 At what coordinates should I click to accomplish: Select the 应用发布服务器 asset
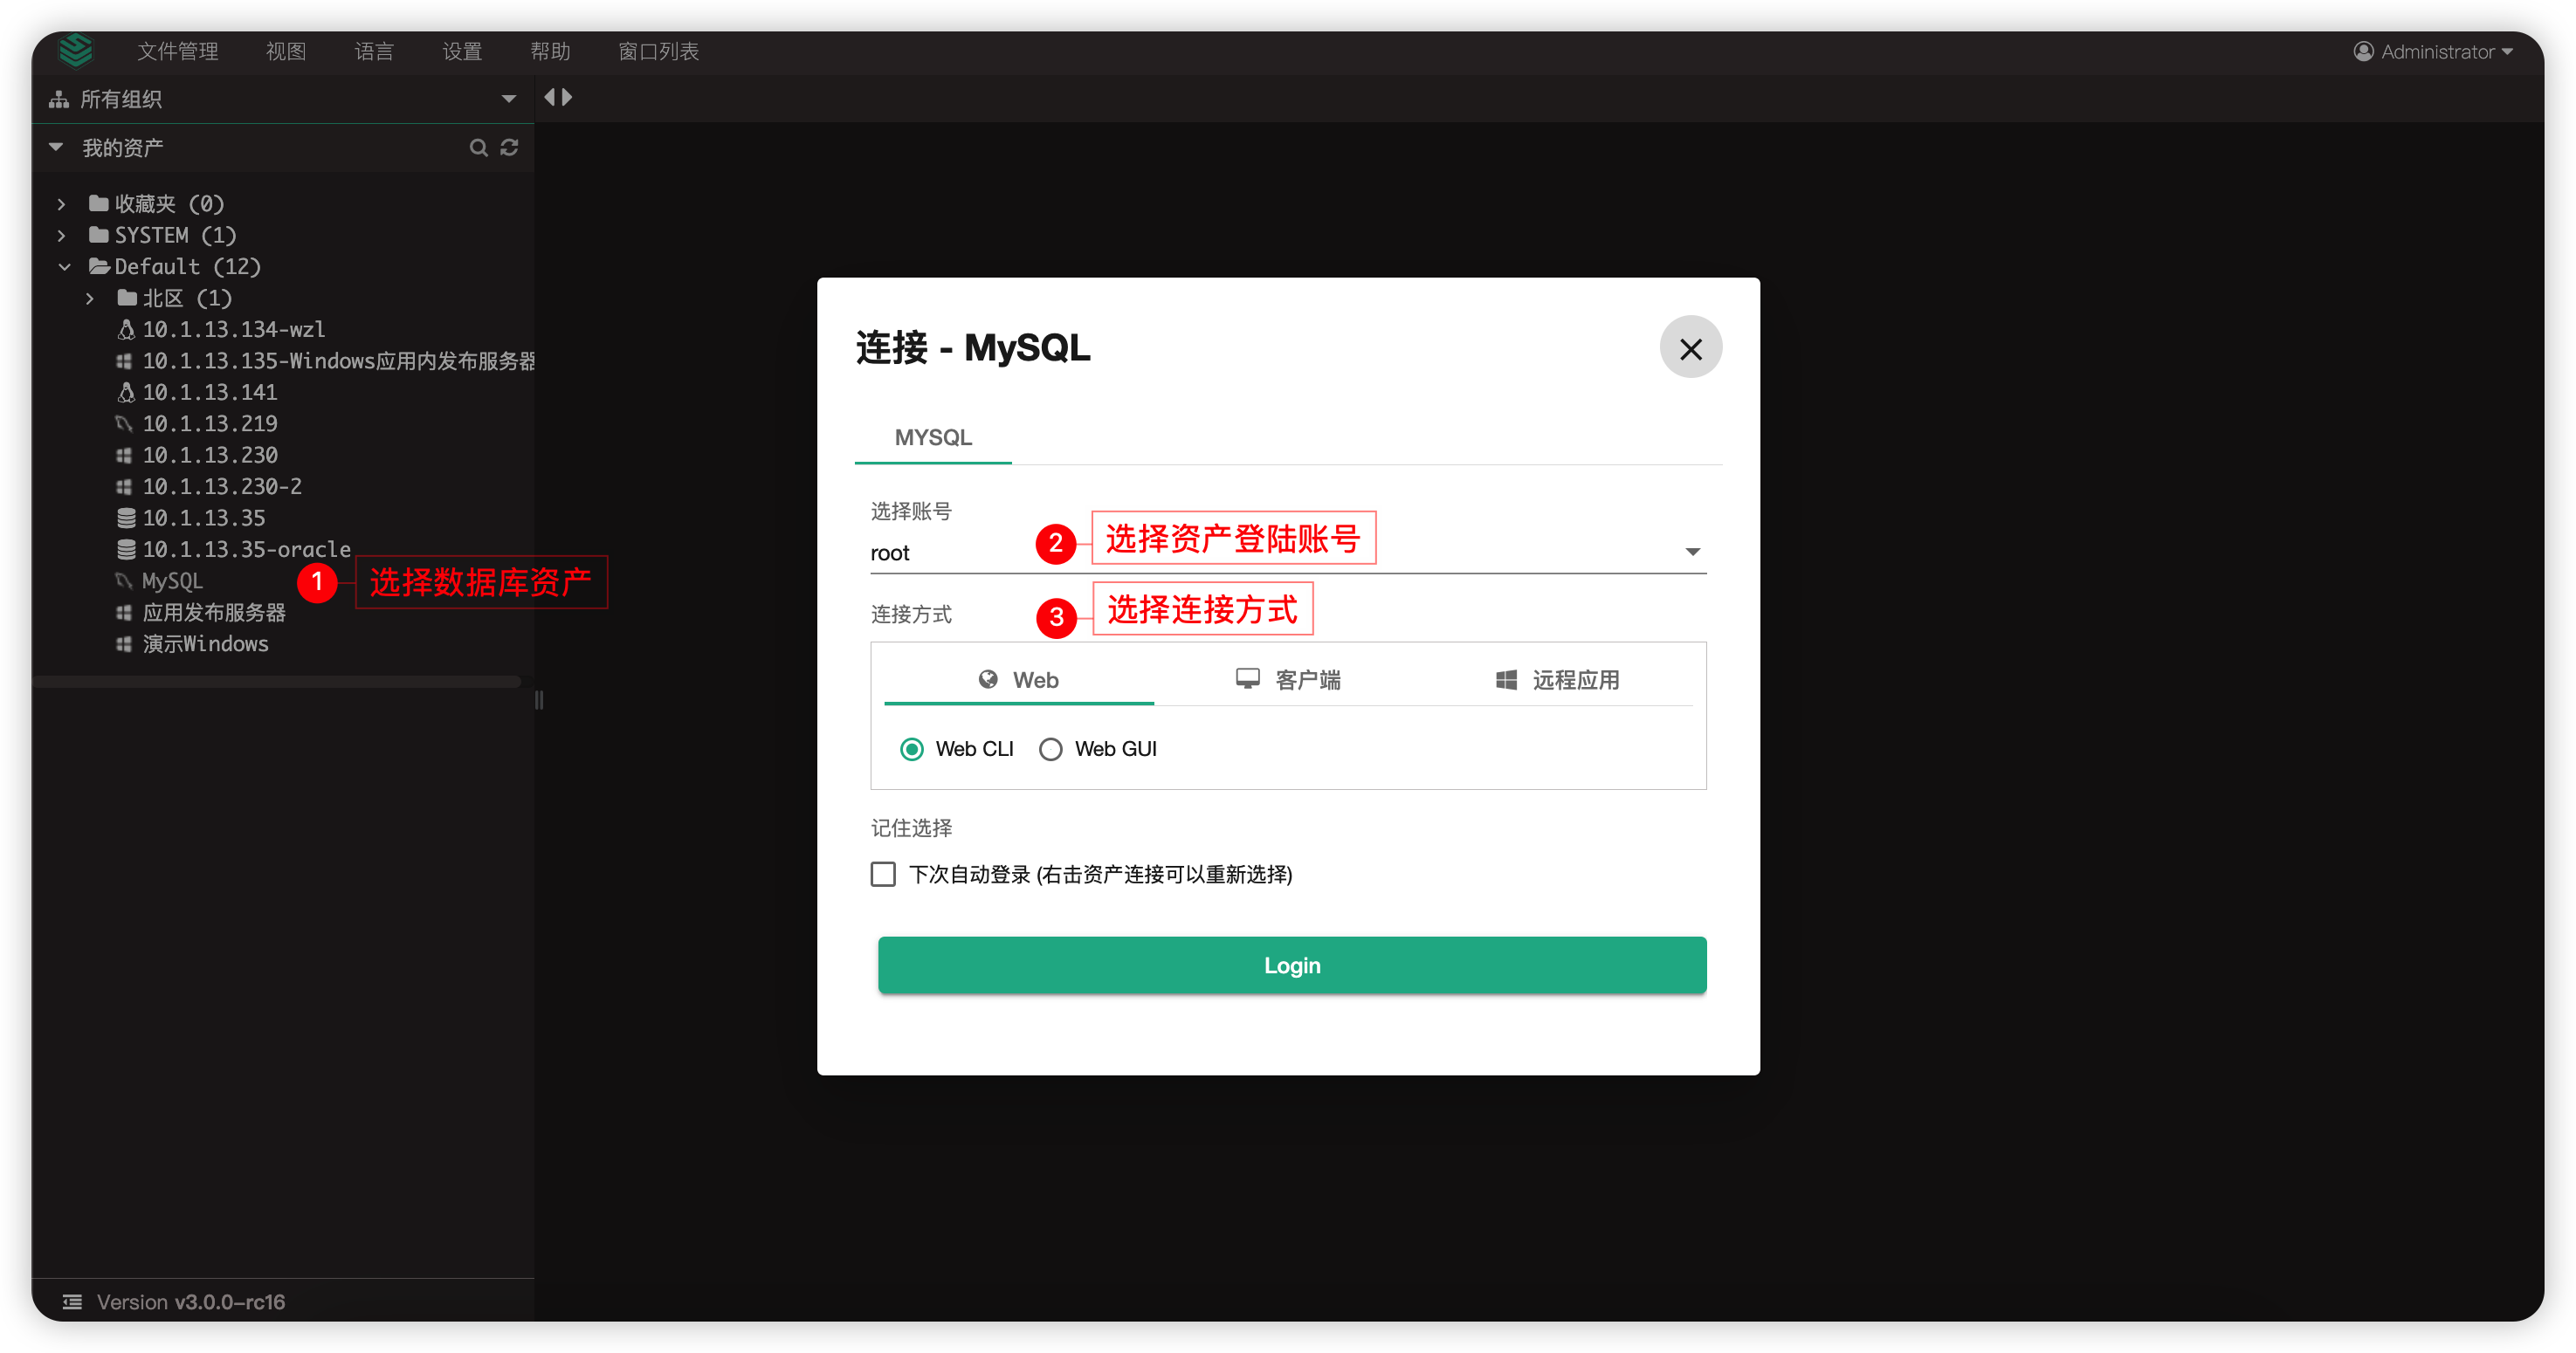point(213,612)
